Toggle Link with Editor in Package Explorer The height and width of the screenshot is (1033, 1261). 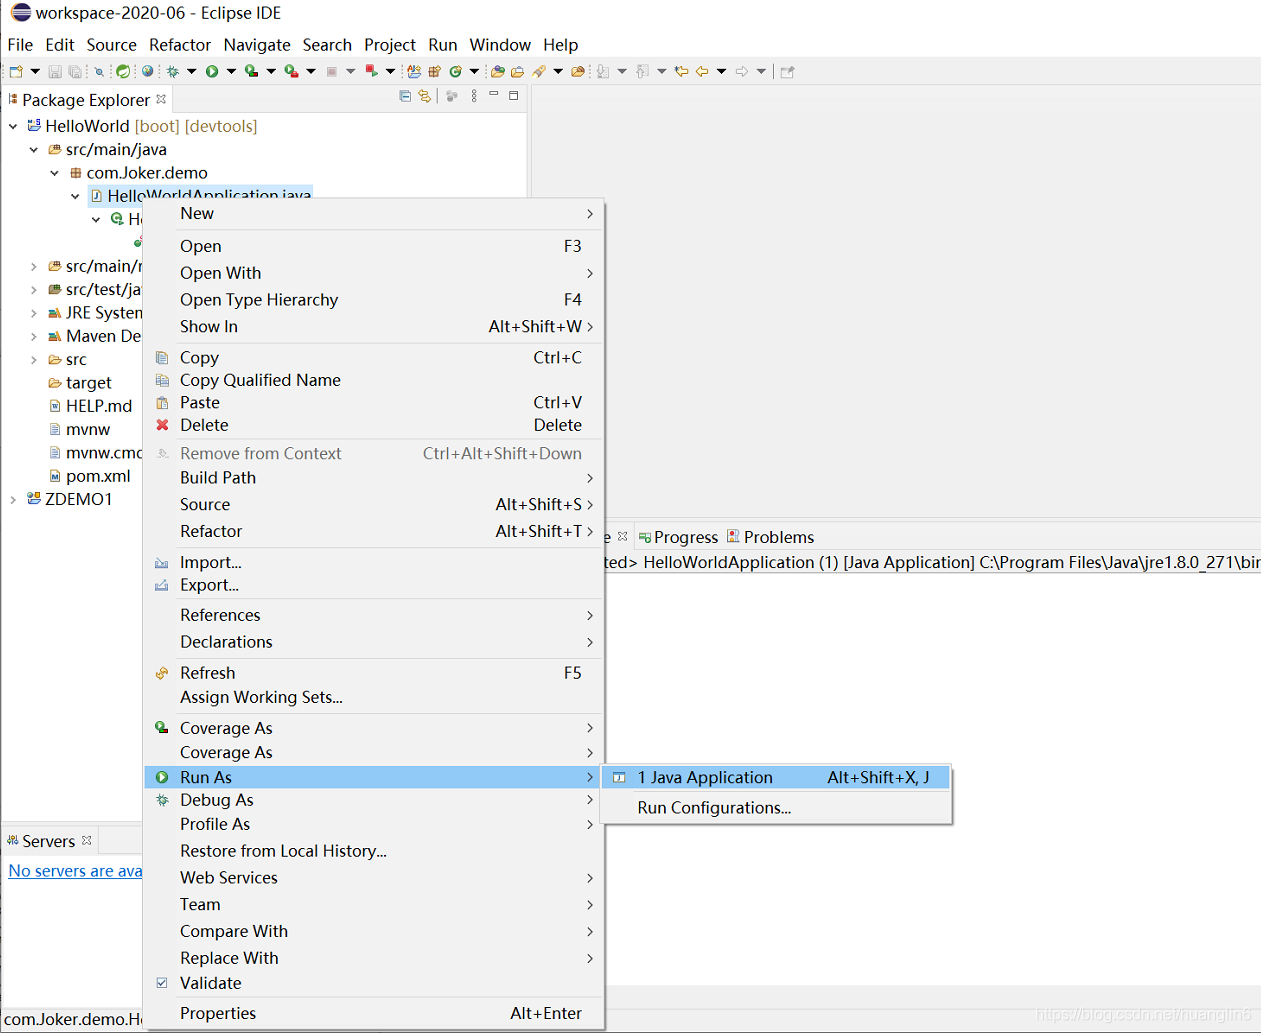pos(424,96)
